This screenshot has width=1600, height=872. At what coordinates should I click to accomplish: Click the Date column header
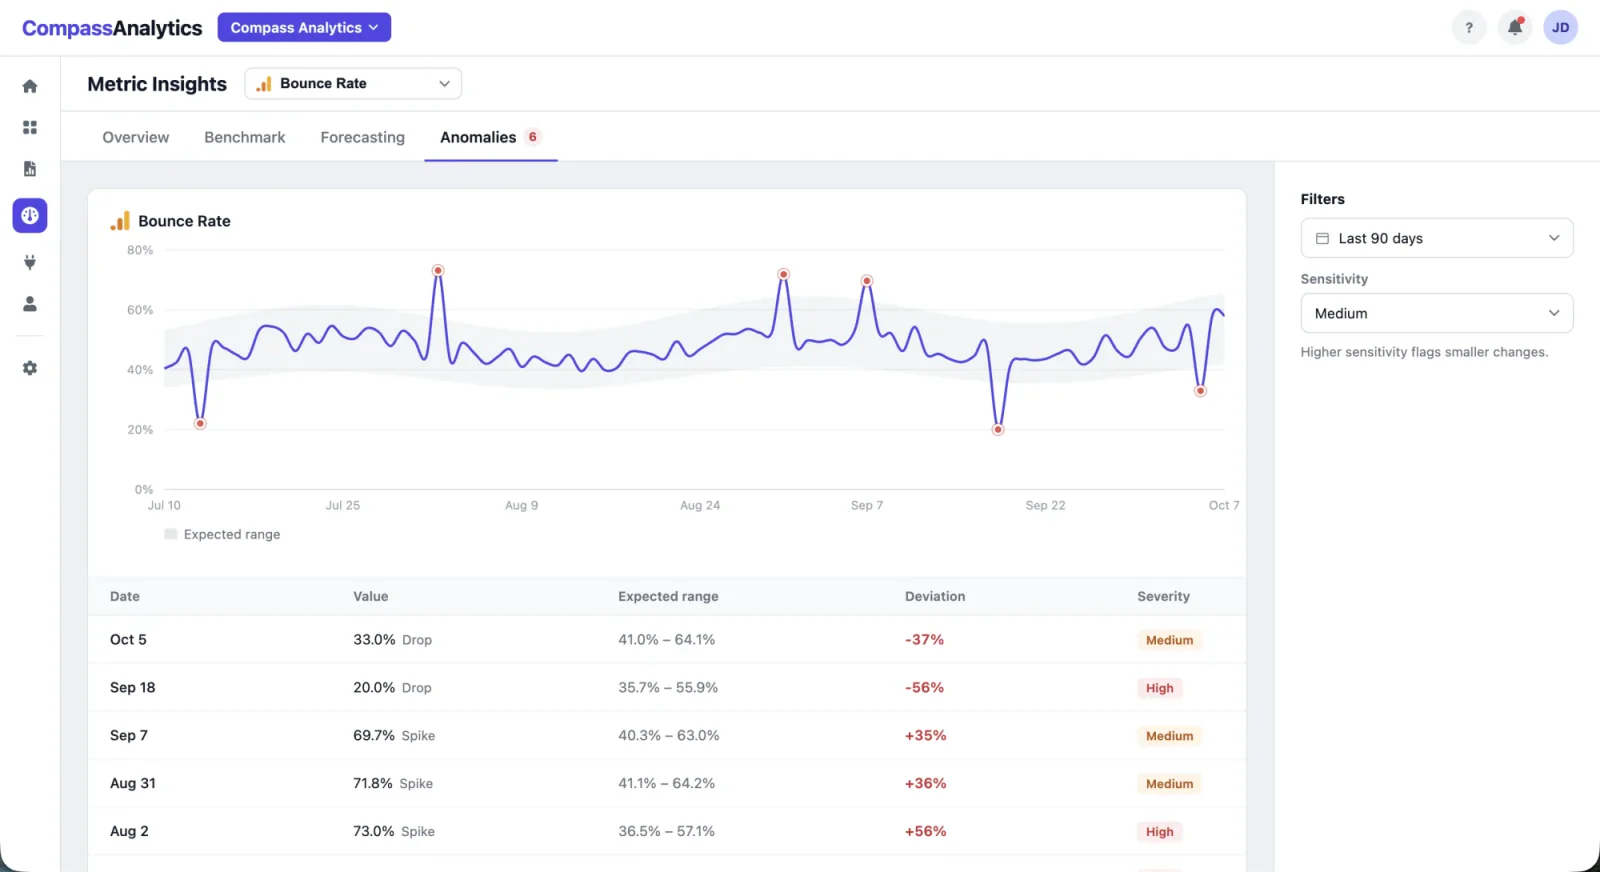[125, 596]
